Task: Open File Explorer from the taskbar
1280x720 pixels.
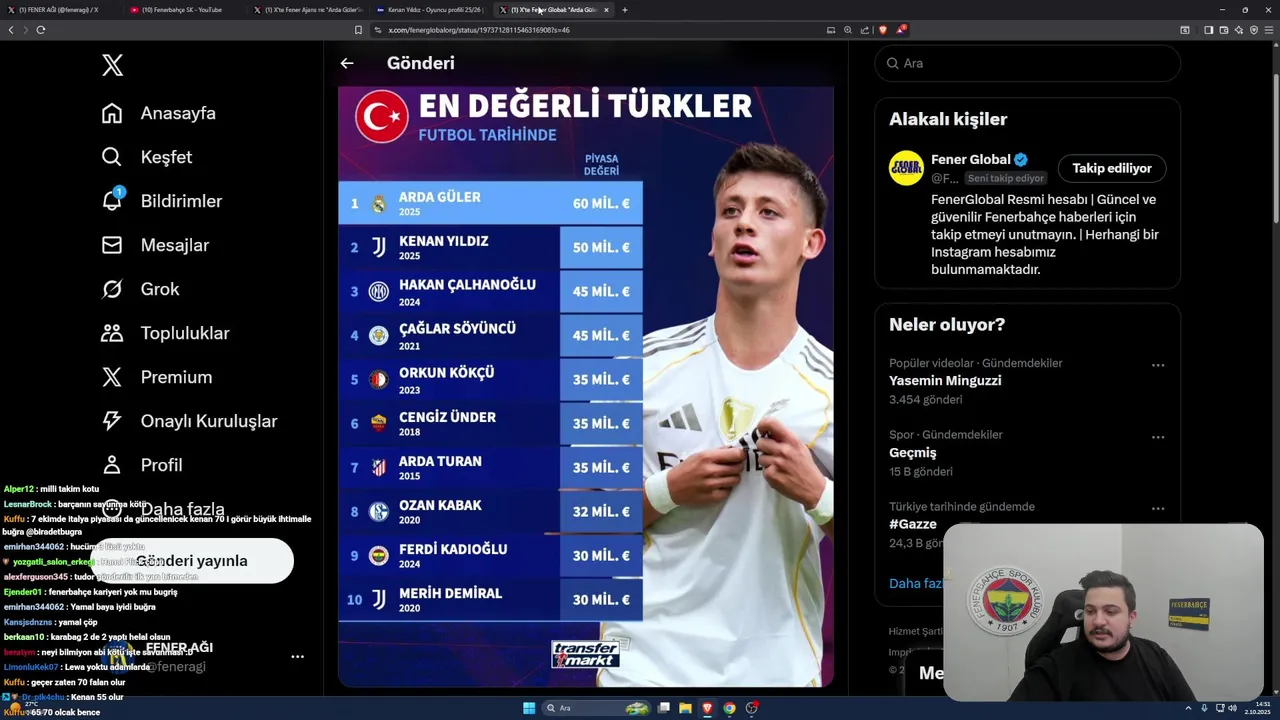Action: 685,708
